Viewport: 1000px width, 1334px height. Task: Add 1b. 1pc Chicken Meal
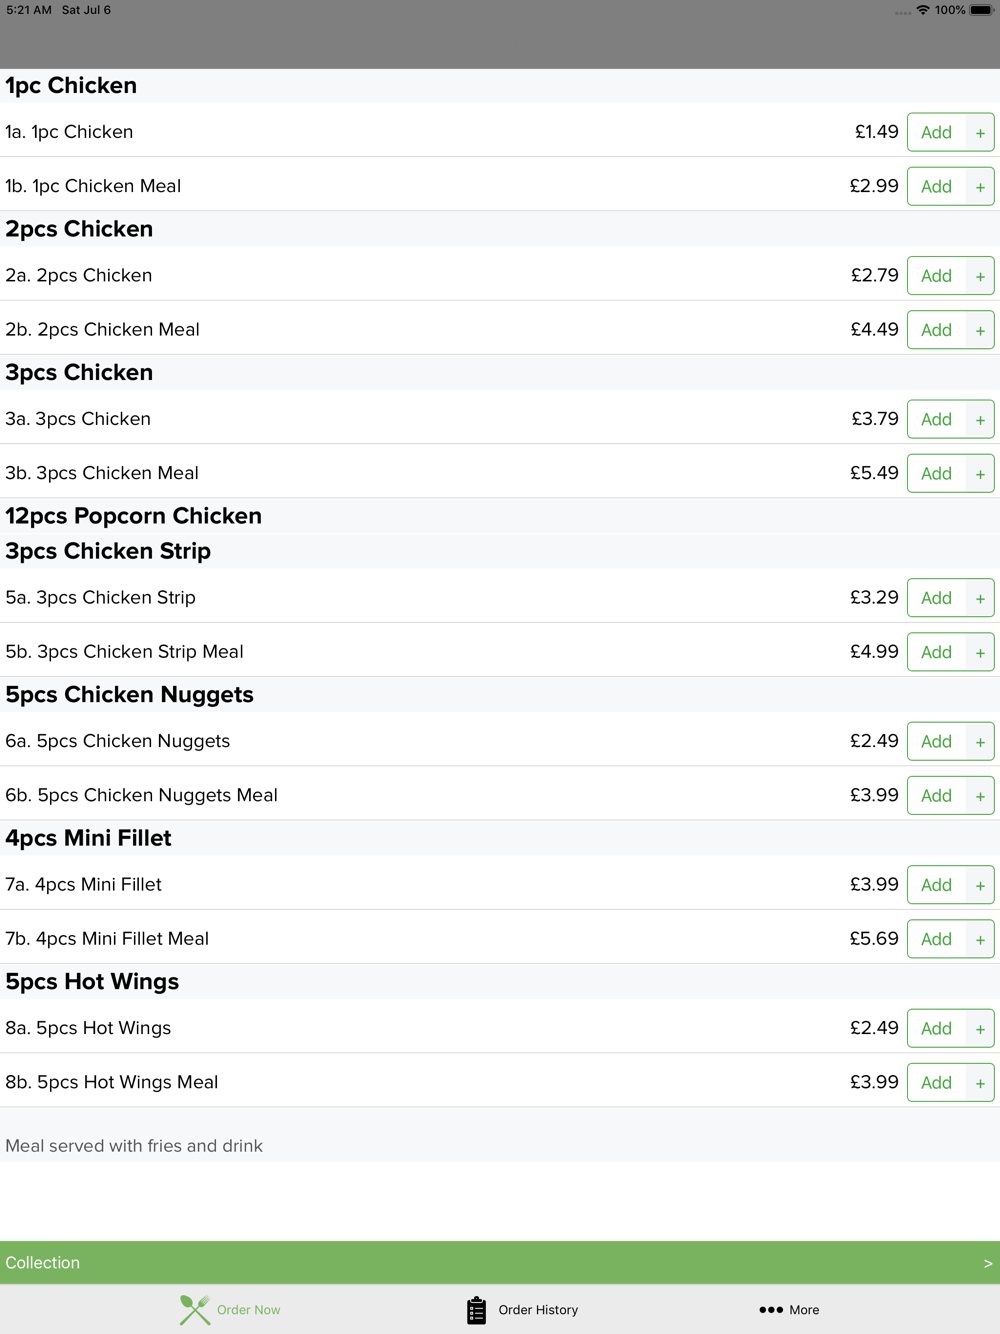pyautogui.click(x=937, y=187)
